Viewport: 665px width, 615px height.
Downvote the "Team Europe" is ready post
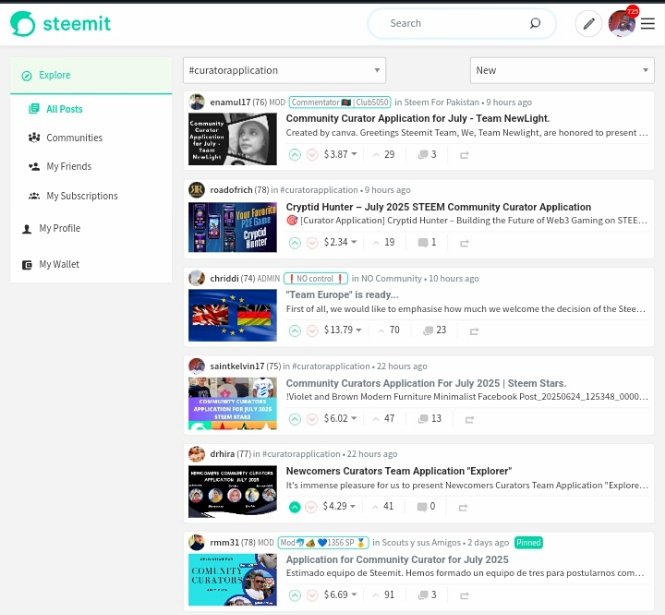(x=312, y=330)
